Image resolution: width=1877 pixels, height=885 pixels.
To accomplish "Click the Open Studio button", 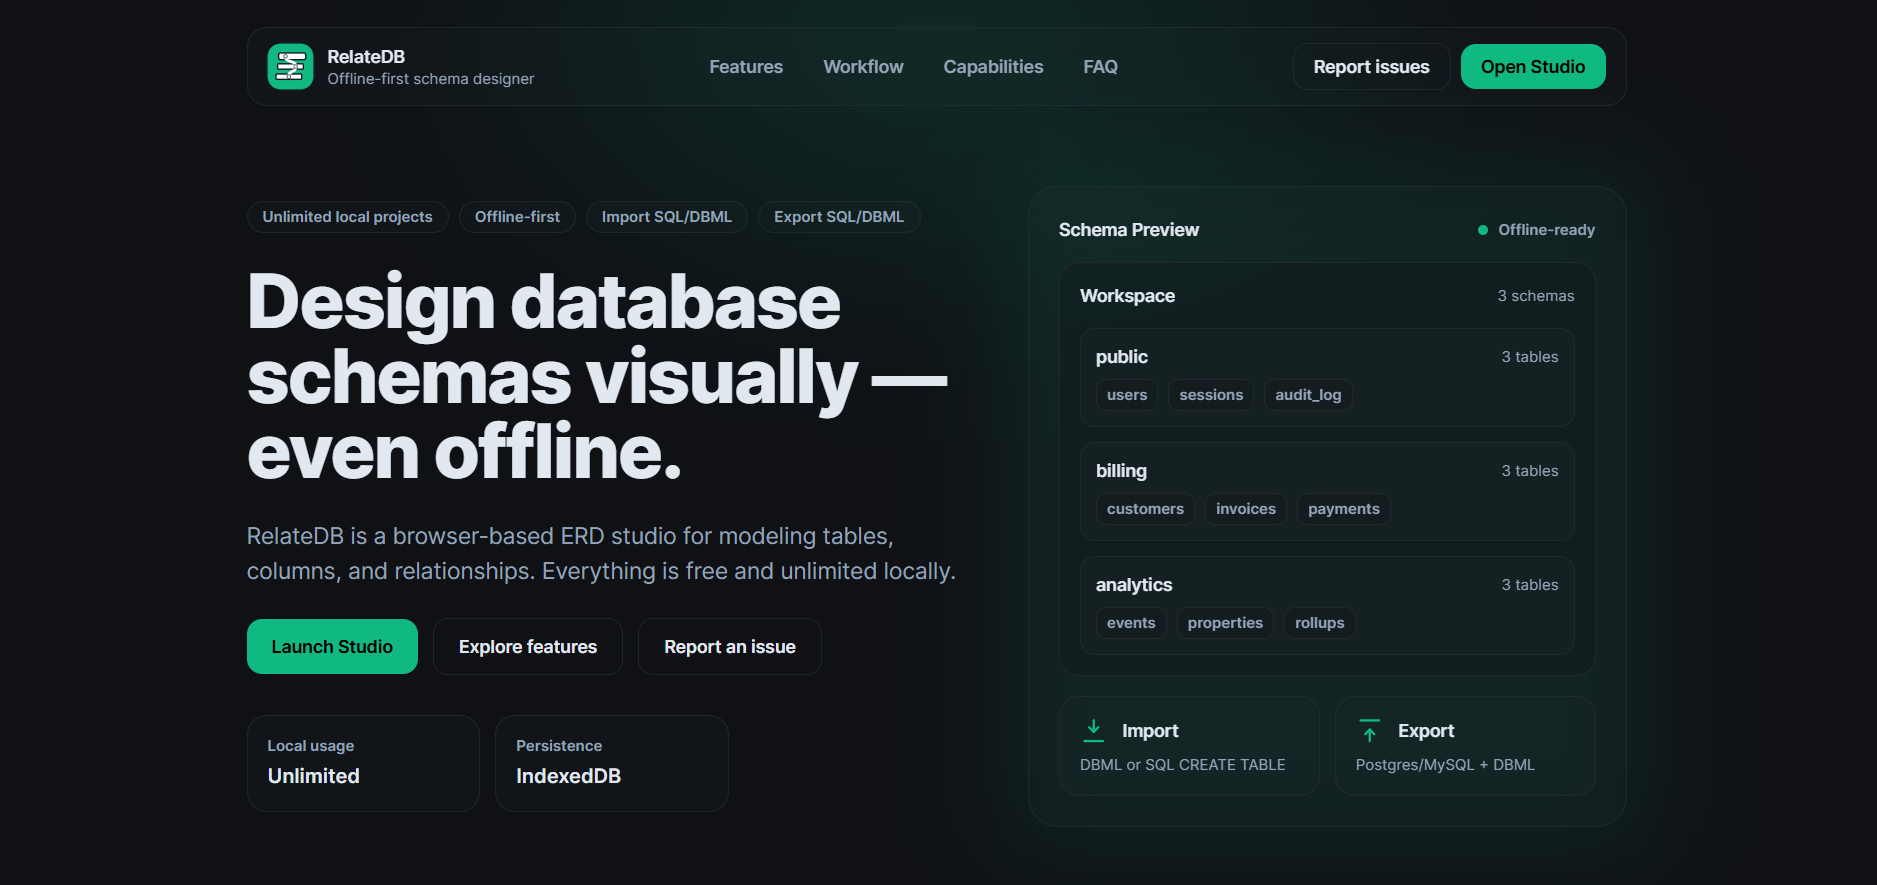I will 1533,67.
